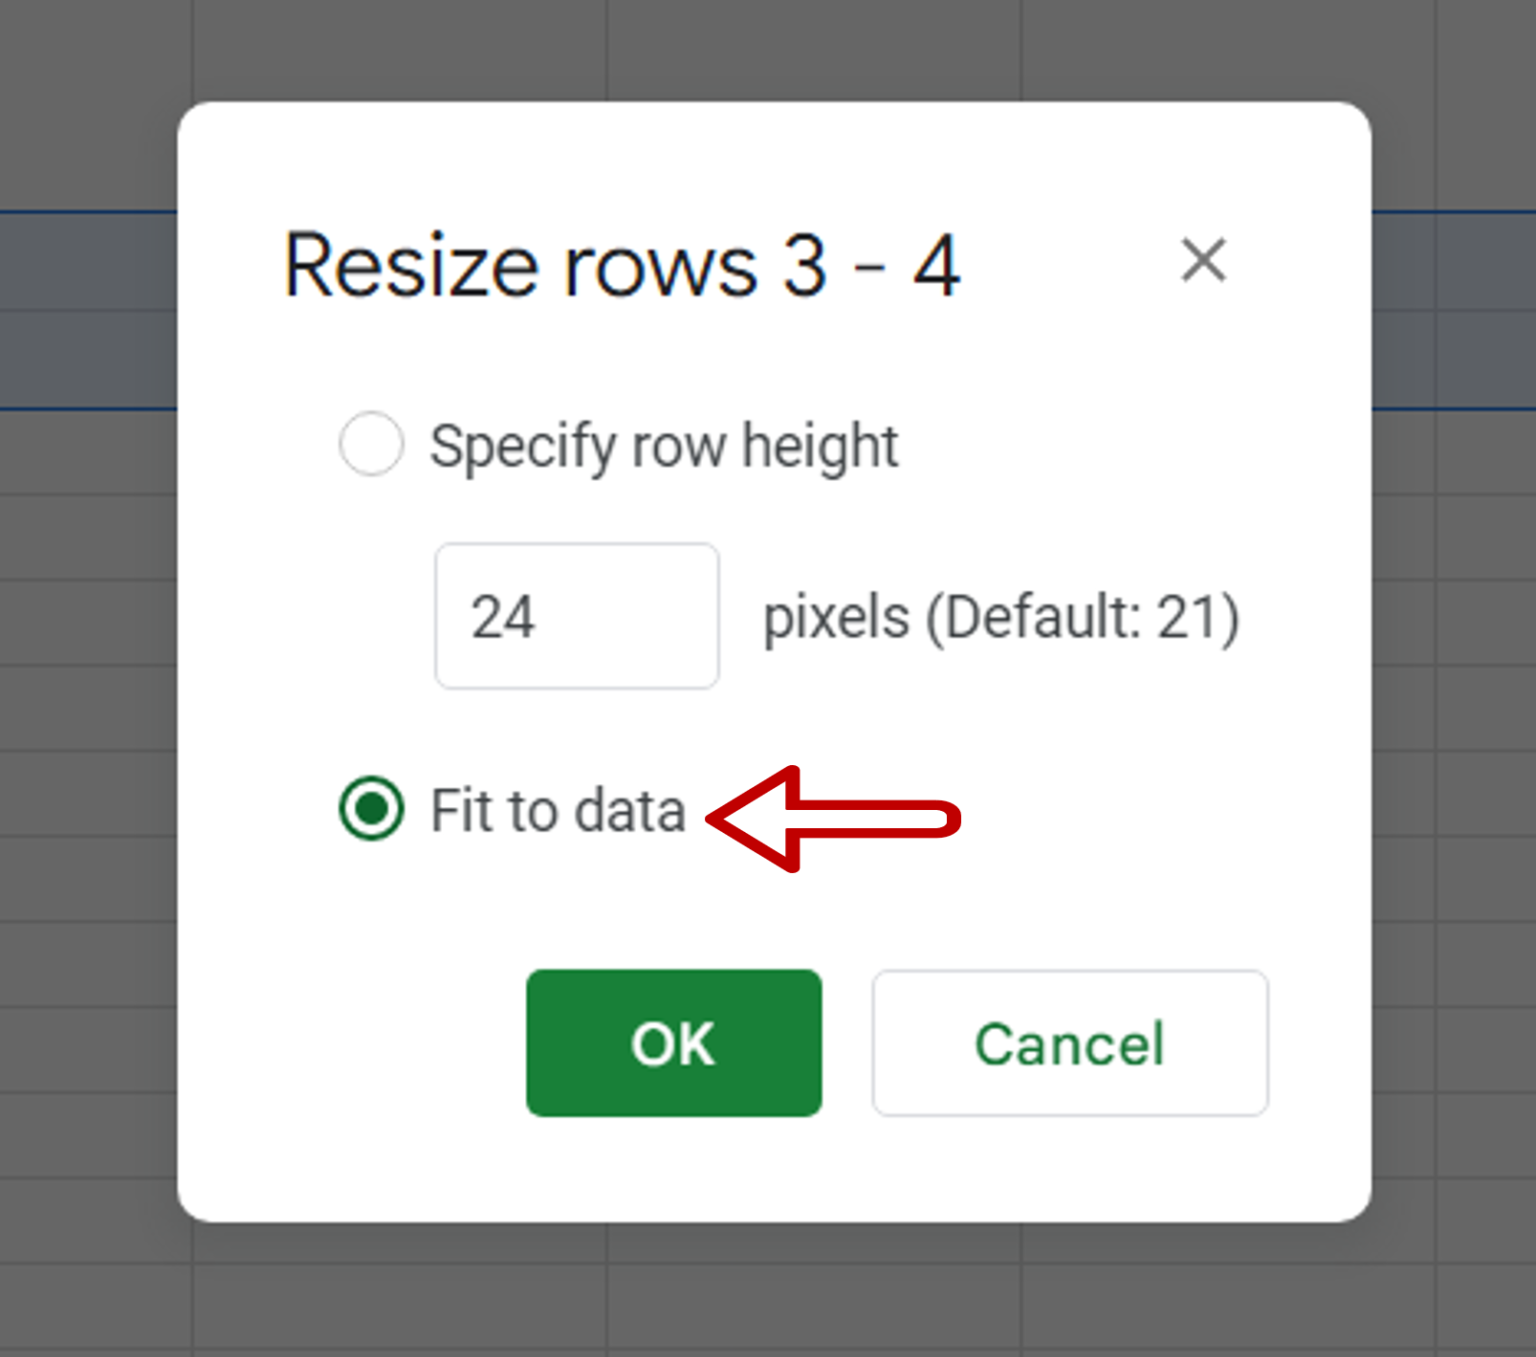Click the Resize rows 3 - 4 title
This screenshot has width=1536, height=1357.
pos(620,262)
